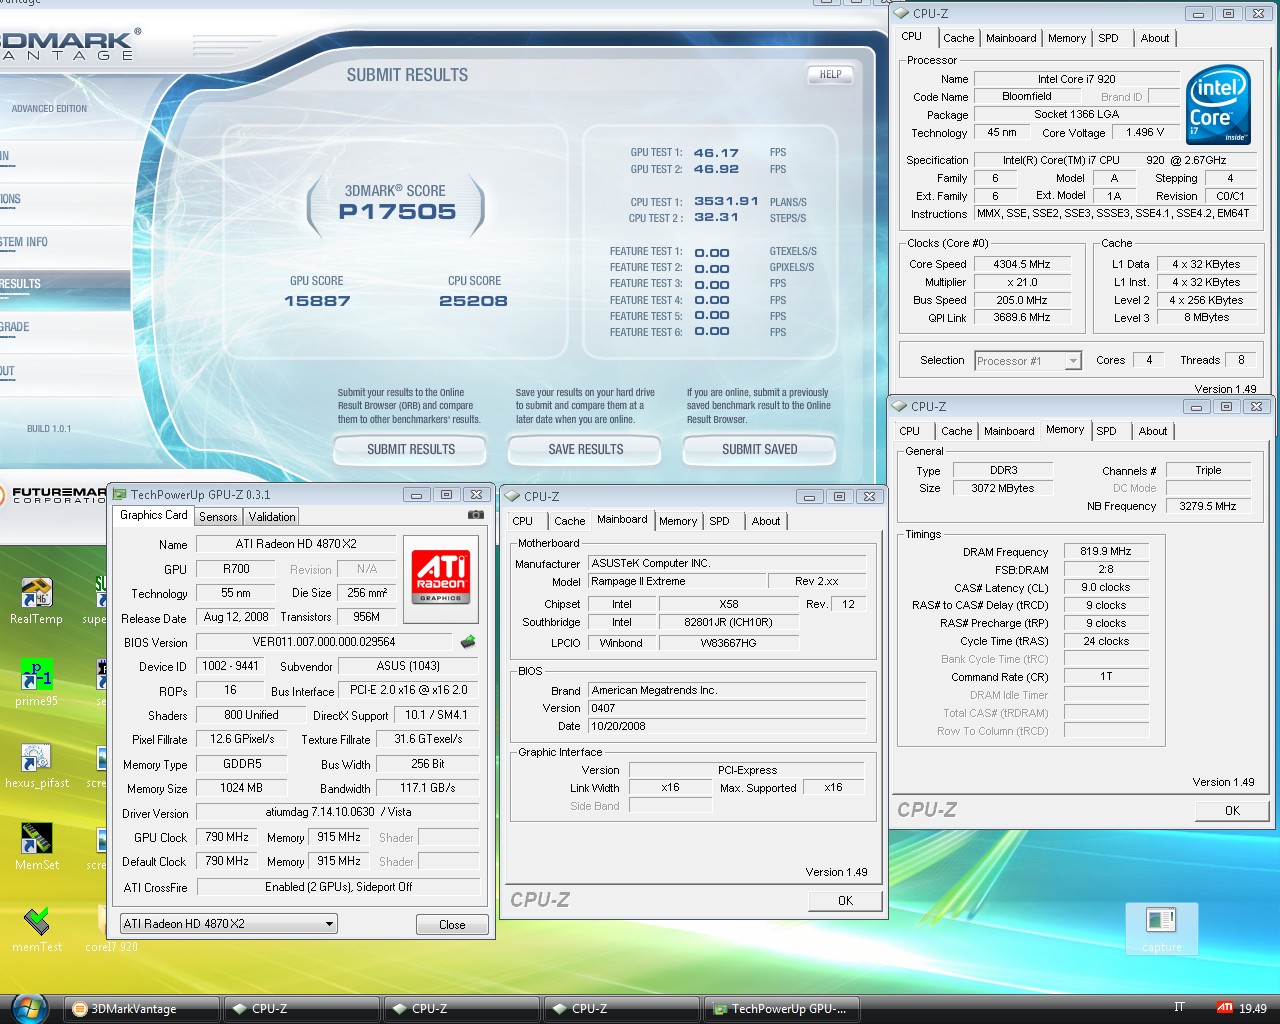Viewport: 1280px width, 1024px height.
Task: Click SUBMIT SAVED button in 3DMark
Action: [759, 450]
